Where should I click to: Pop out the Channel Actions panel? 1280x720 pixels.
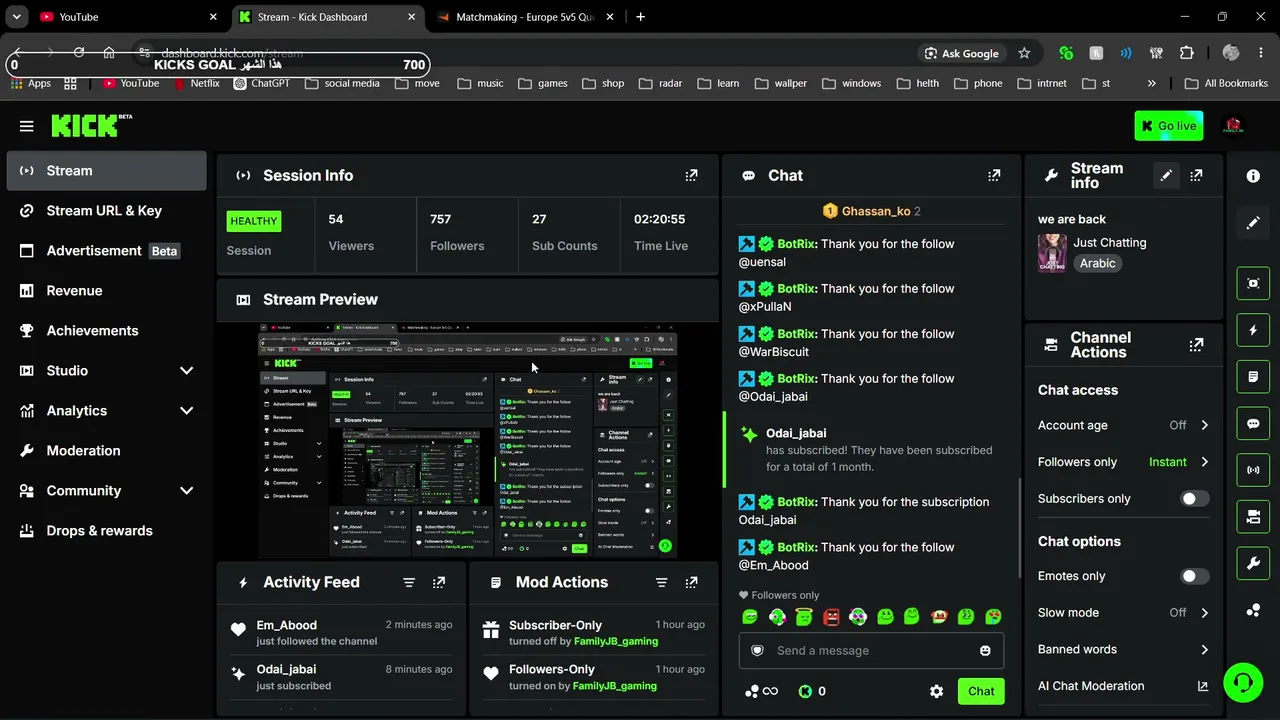tap(1196, 345)
